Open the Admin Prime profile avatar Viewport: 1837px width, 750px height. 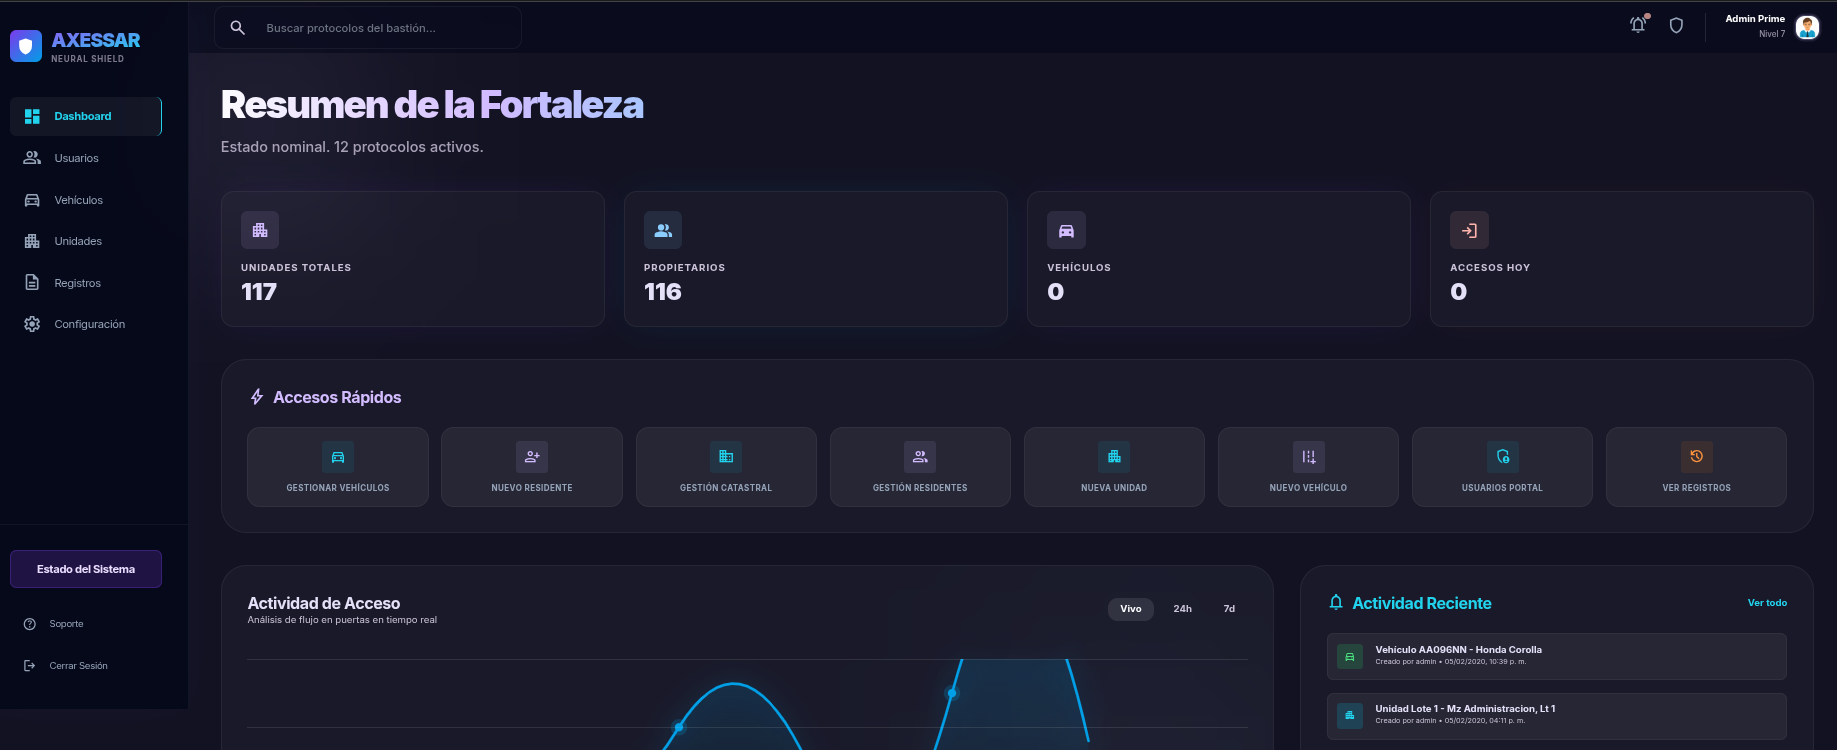coord(1807,27)
